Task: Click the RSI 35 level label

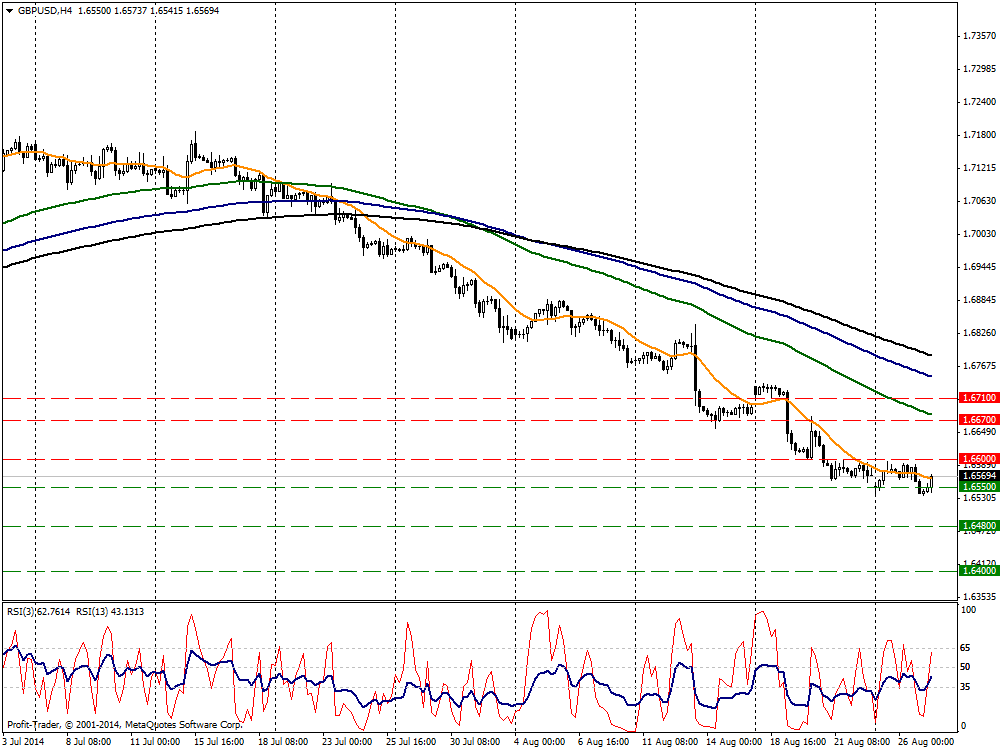Action: [x=965, y=687]
